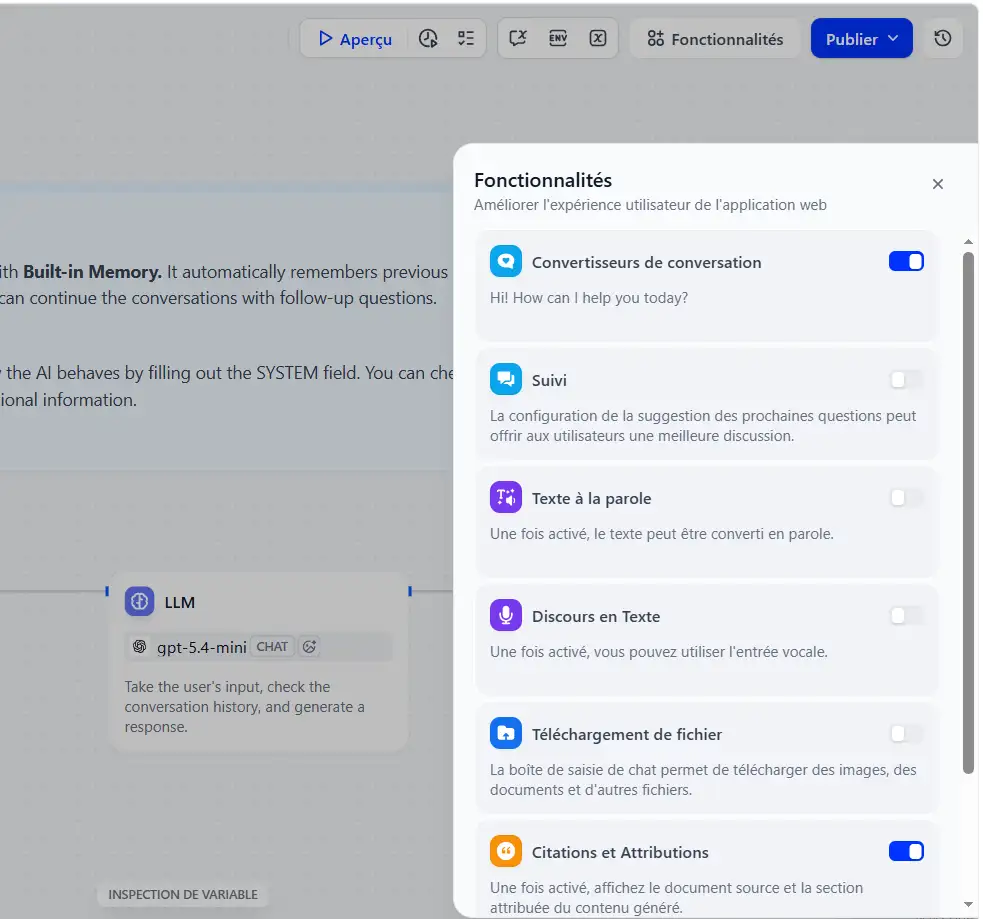Click 'Built-in Memory' note text
This screenshot has height=919, width=983.
(x=92, y=272)
